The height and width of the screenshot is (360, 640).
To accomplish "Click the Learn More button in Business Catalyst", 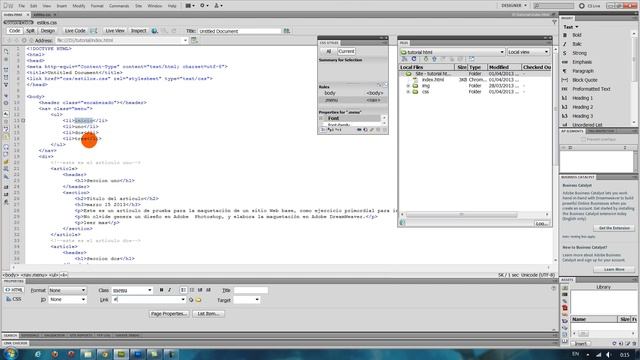I will 614,269.
